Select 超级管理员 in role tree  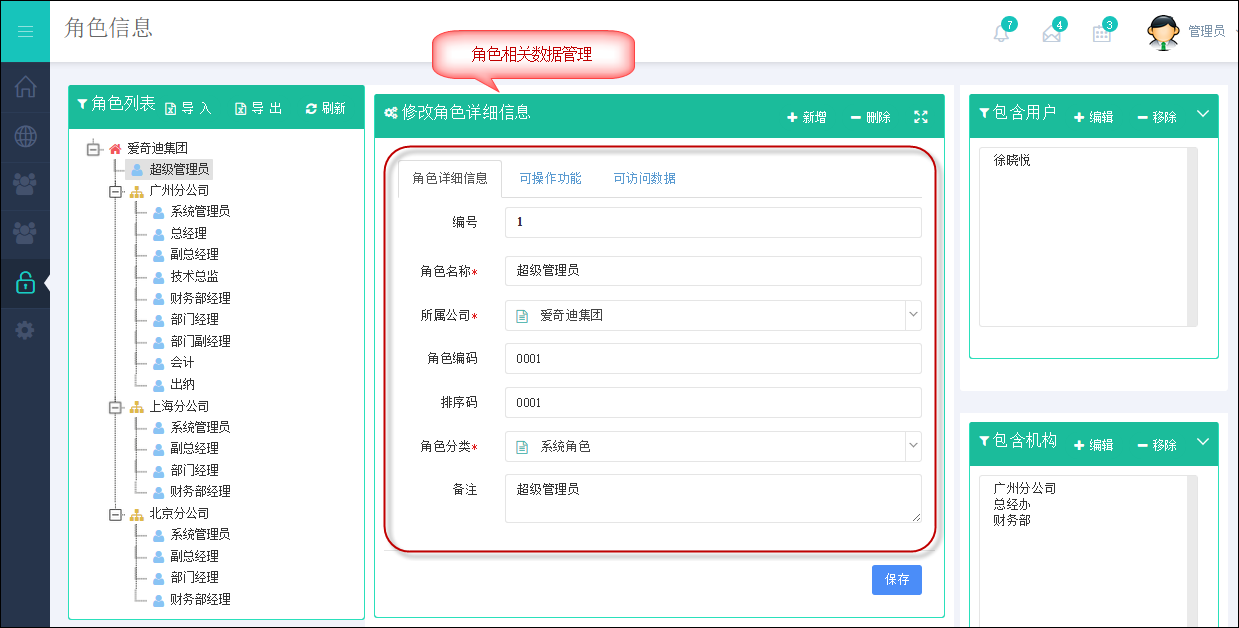[179, 169]
